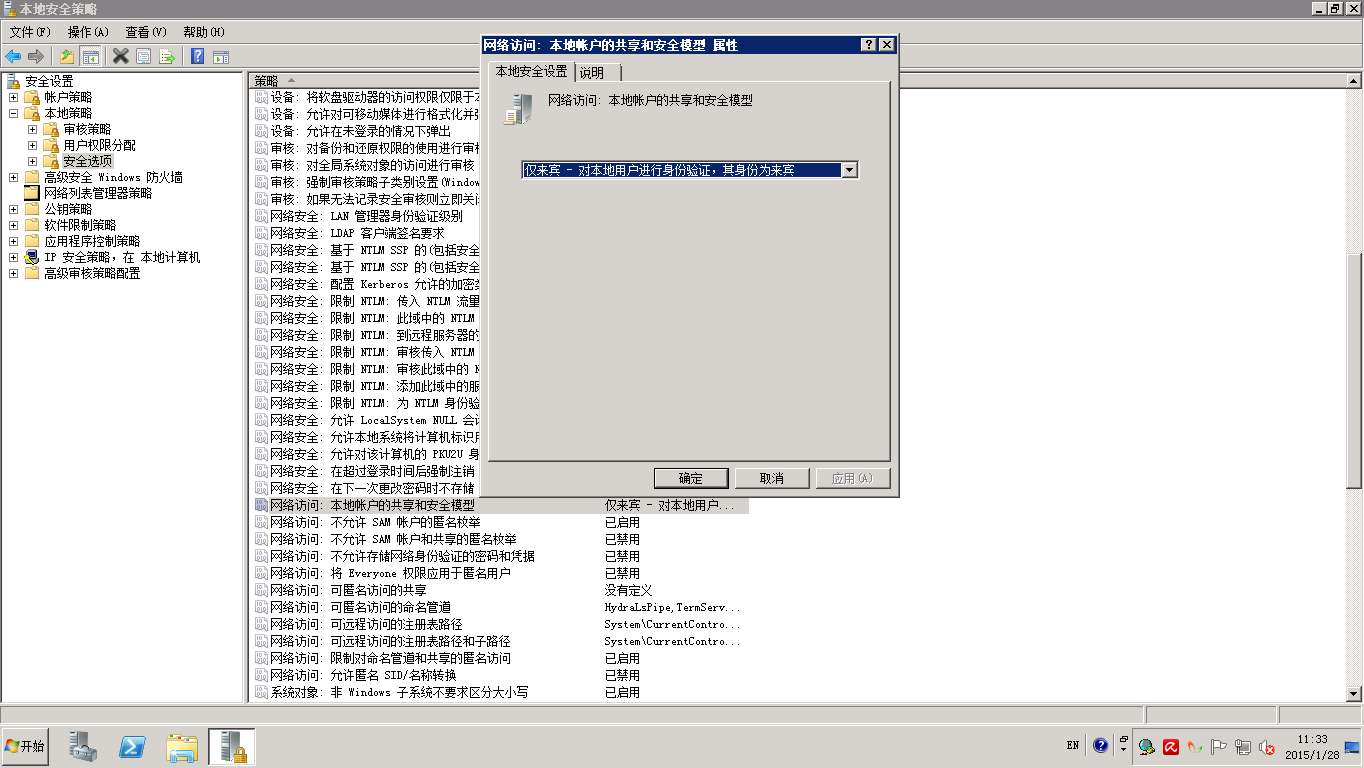Expand the 帐户策略 tree node

[13, 97]
